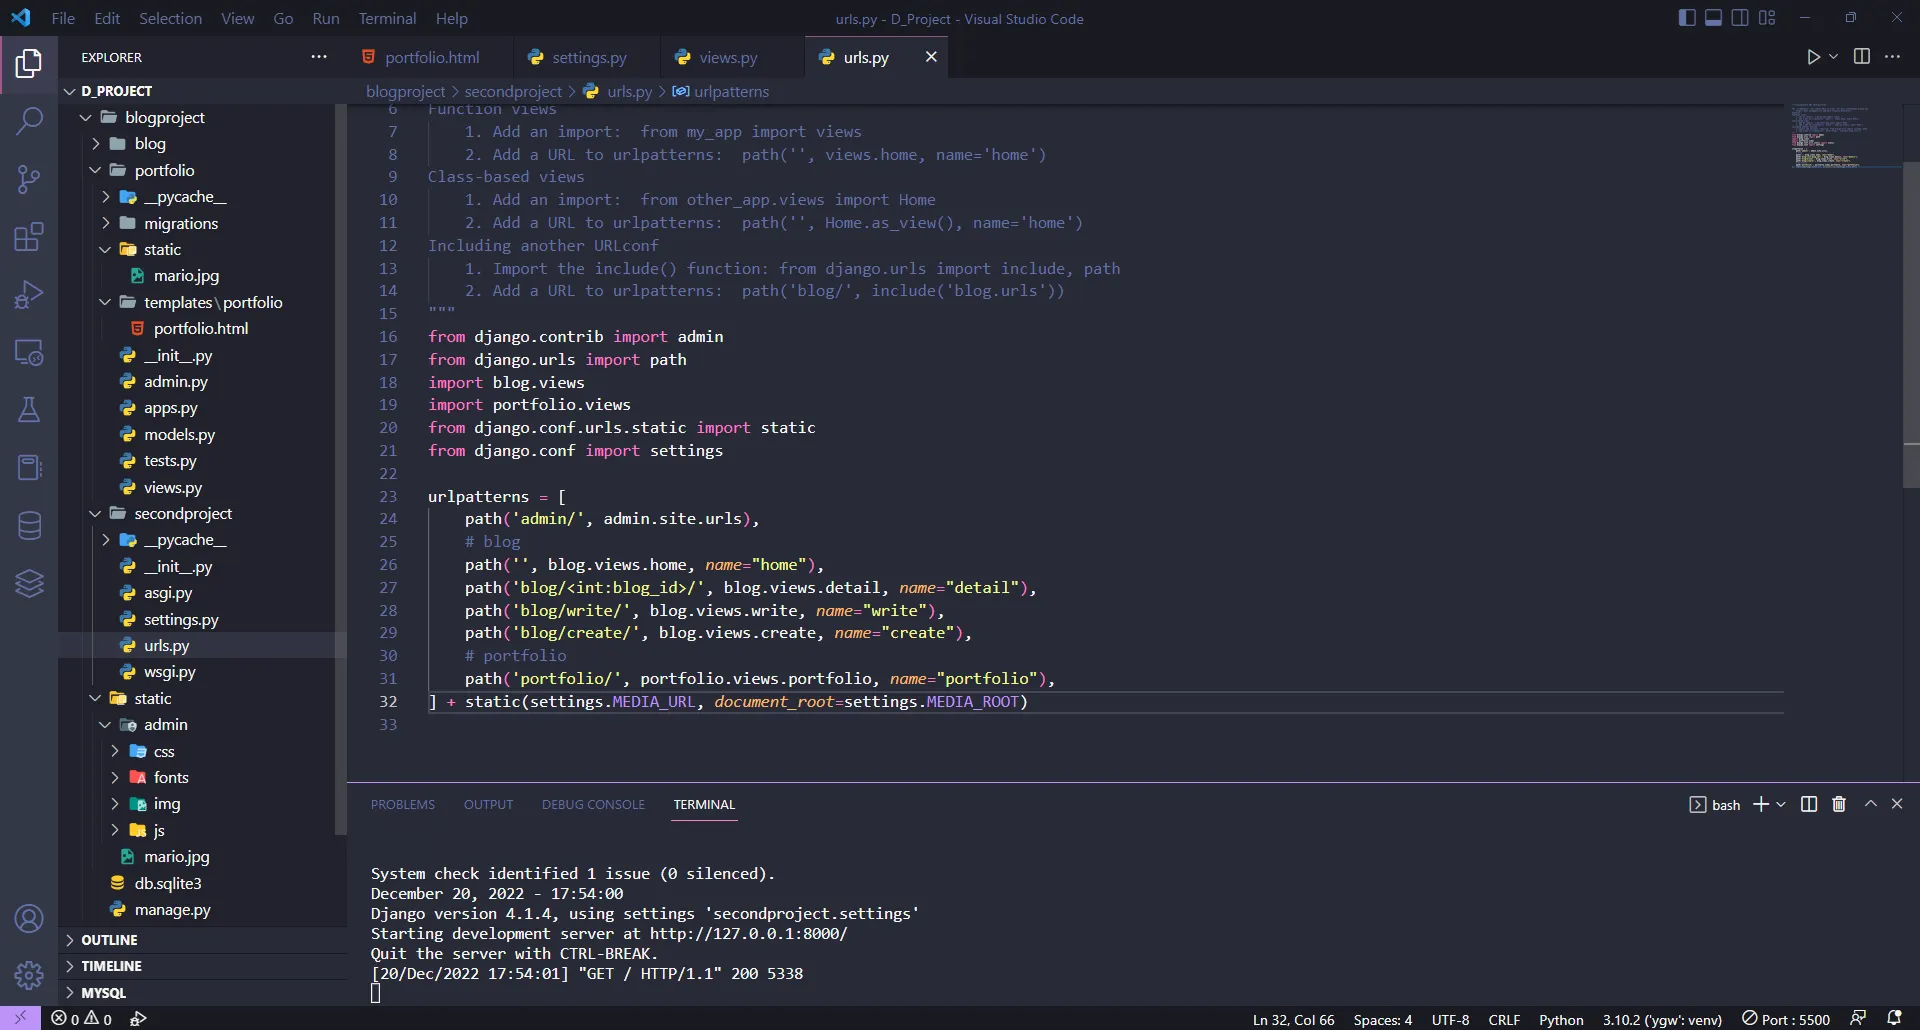Click the Python language mode indicator
Viewport: 1920px width, 1030px height.
click(1560, 1019)
